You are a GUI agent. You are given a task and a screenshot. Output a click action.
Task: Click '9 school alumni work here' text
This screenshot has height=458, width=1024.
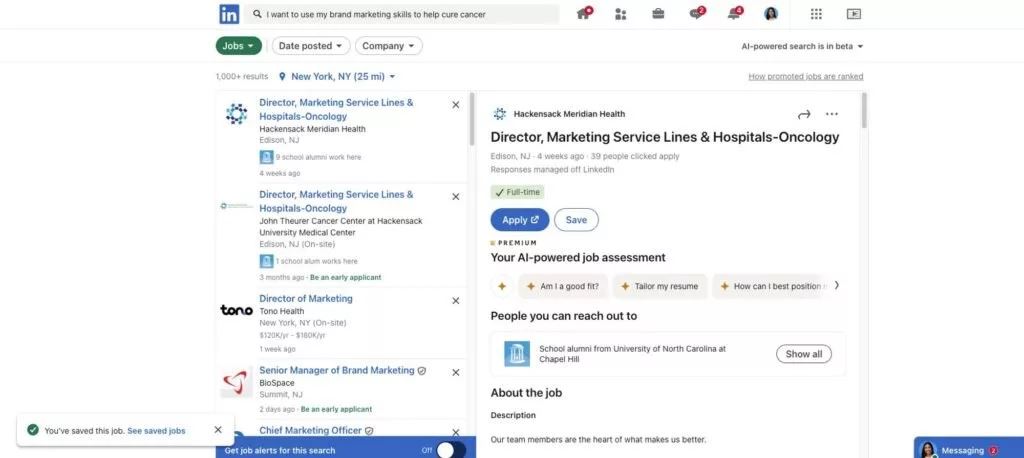pyautogui.click(x=318, y=157)
